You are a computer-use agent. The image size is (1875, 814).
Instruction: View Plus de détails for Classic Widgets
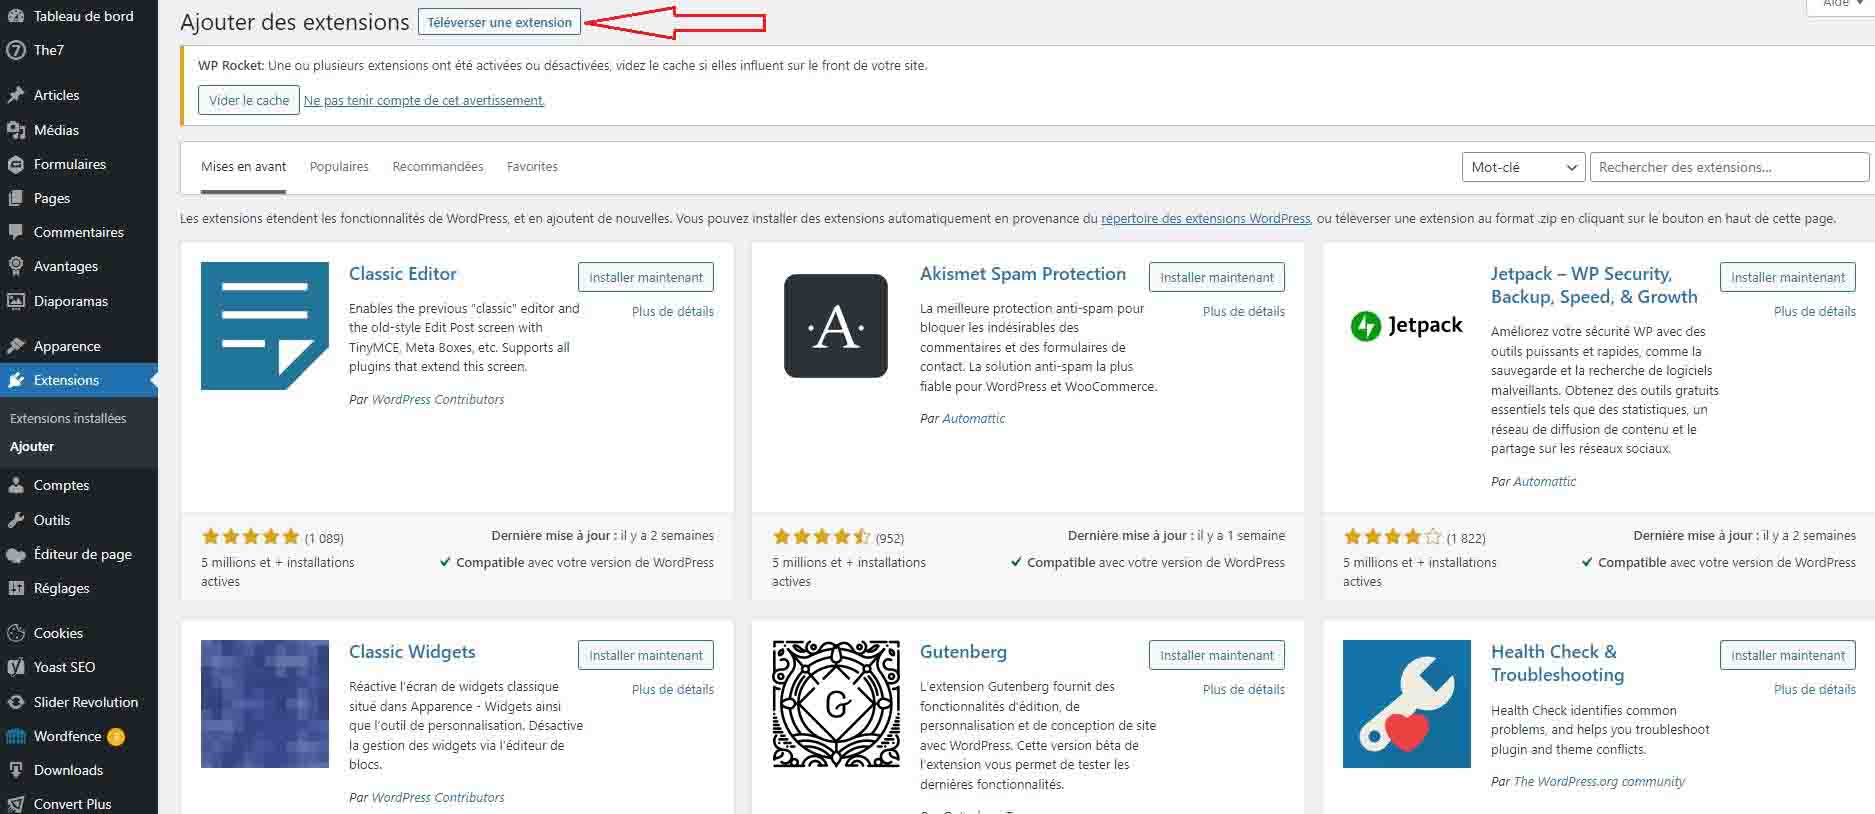(673, 689)
